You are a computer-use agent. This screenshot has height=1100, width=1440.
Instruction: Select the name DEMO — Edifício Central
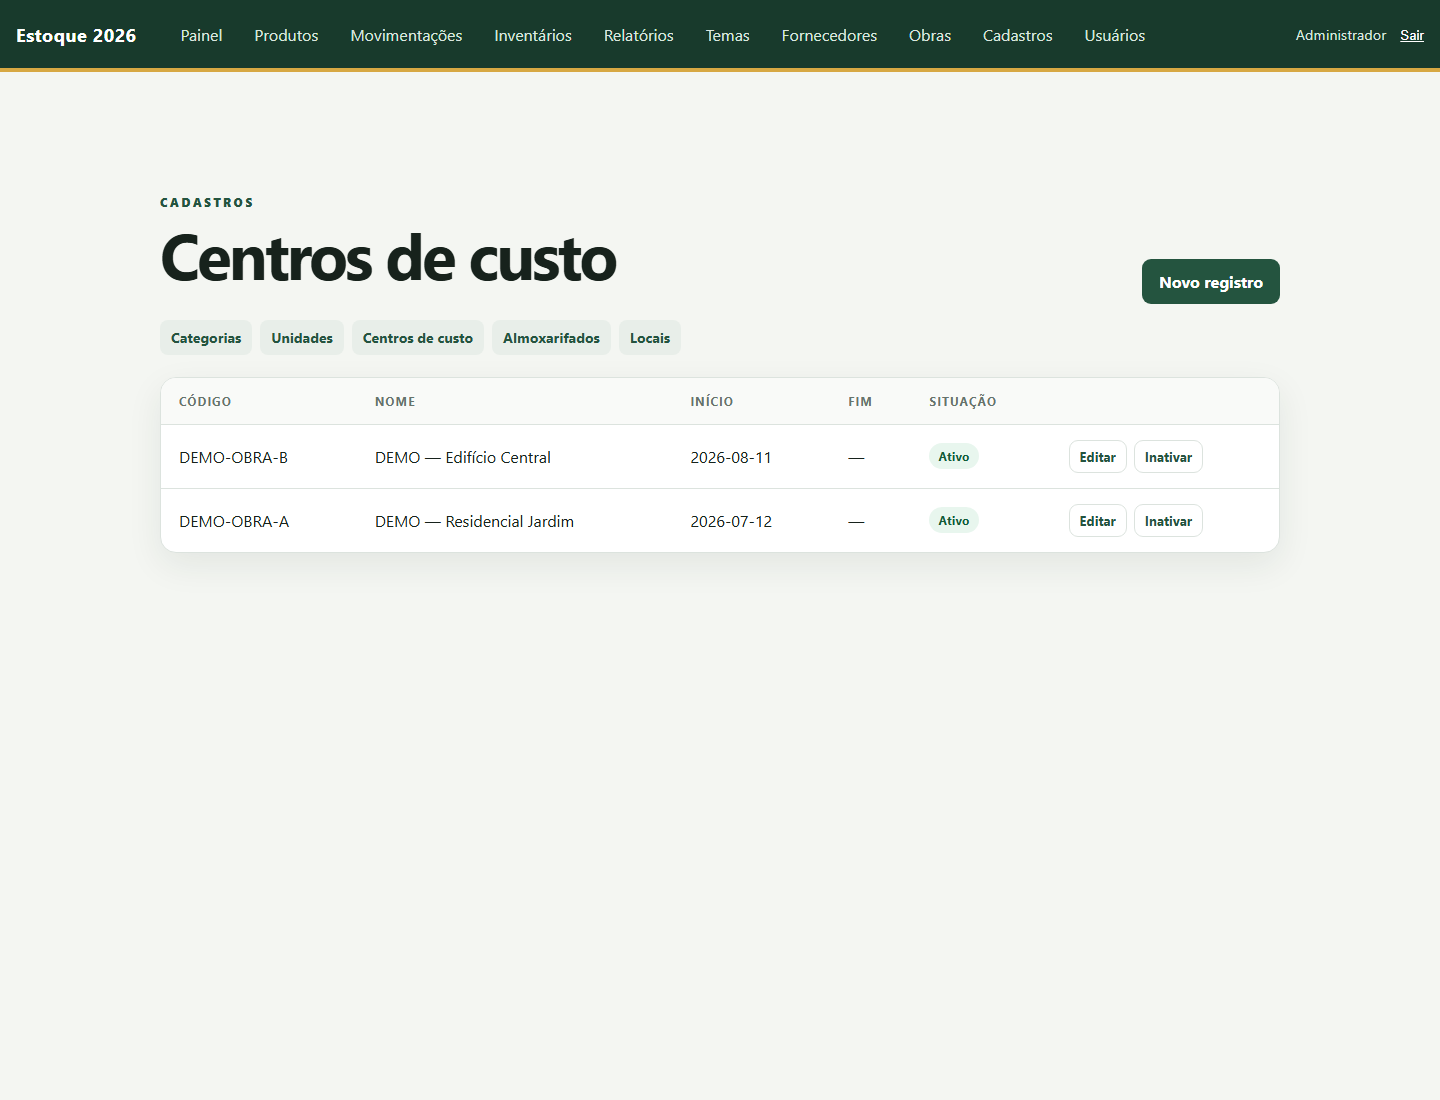point(463,457)
